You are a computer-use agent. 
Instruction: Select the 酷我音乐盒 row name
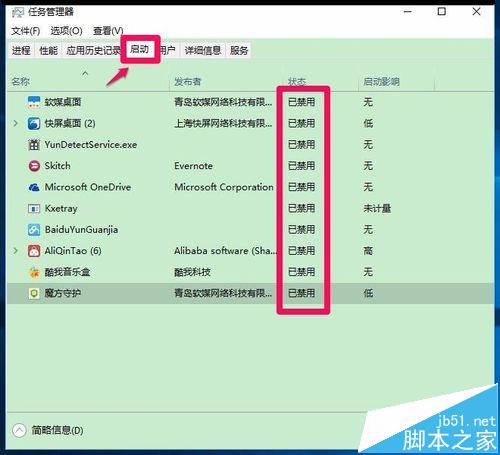[67, 272]
